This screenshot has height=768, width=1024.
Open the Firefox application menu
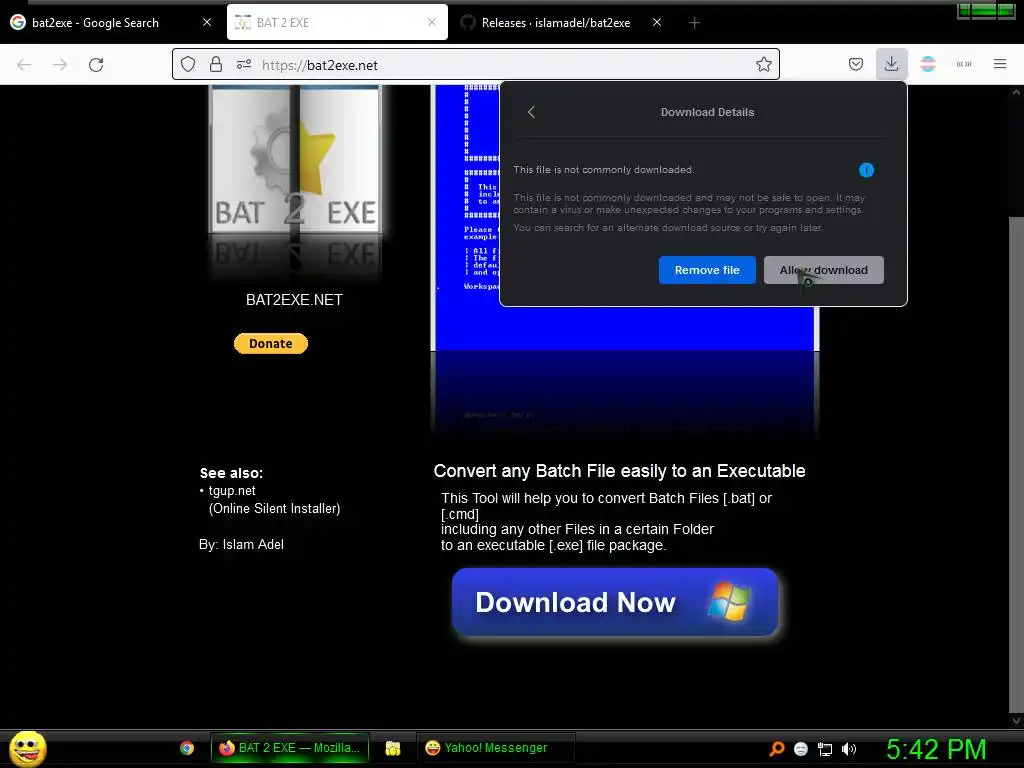click(x=1000, y=64)
